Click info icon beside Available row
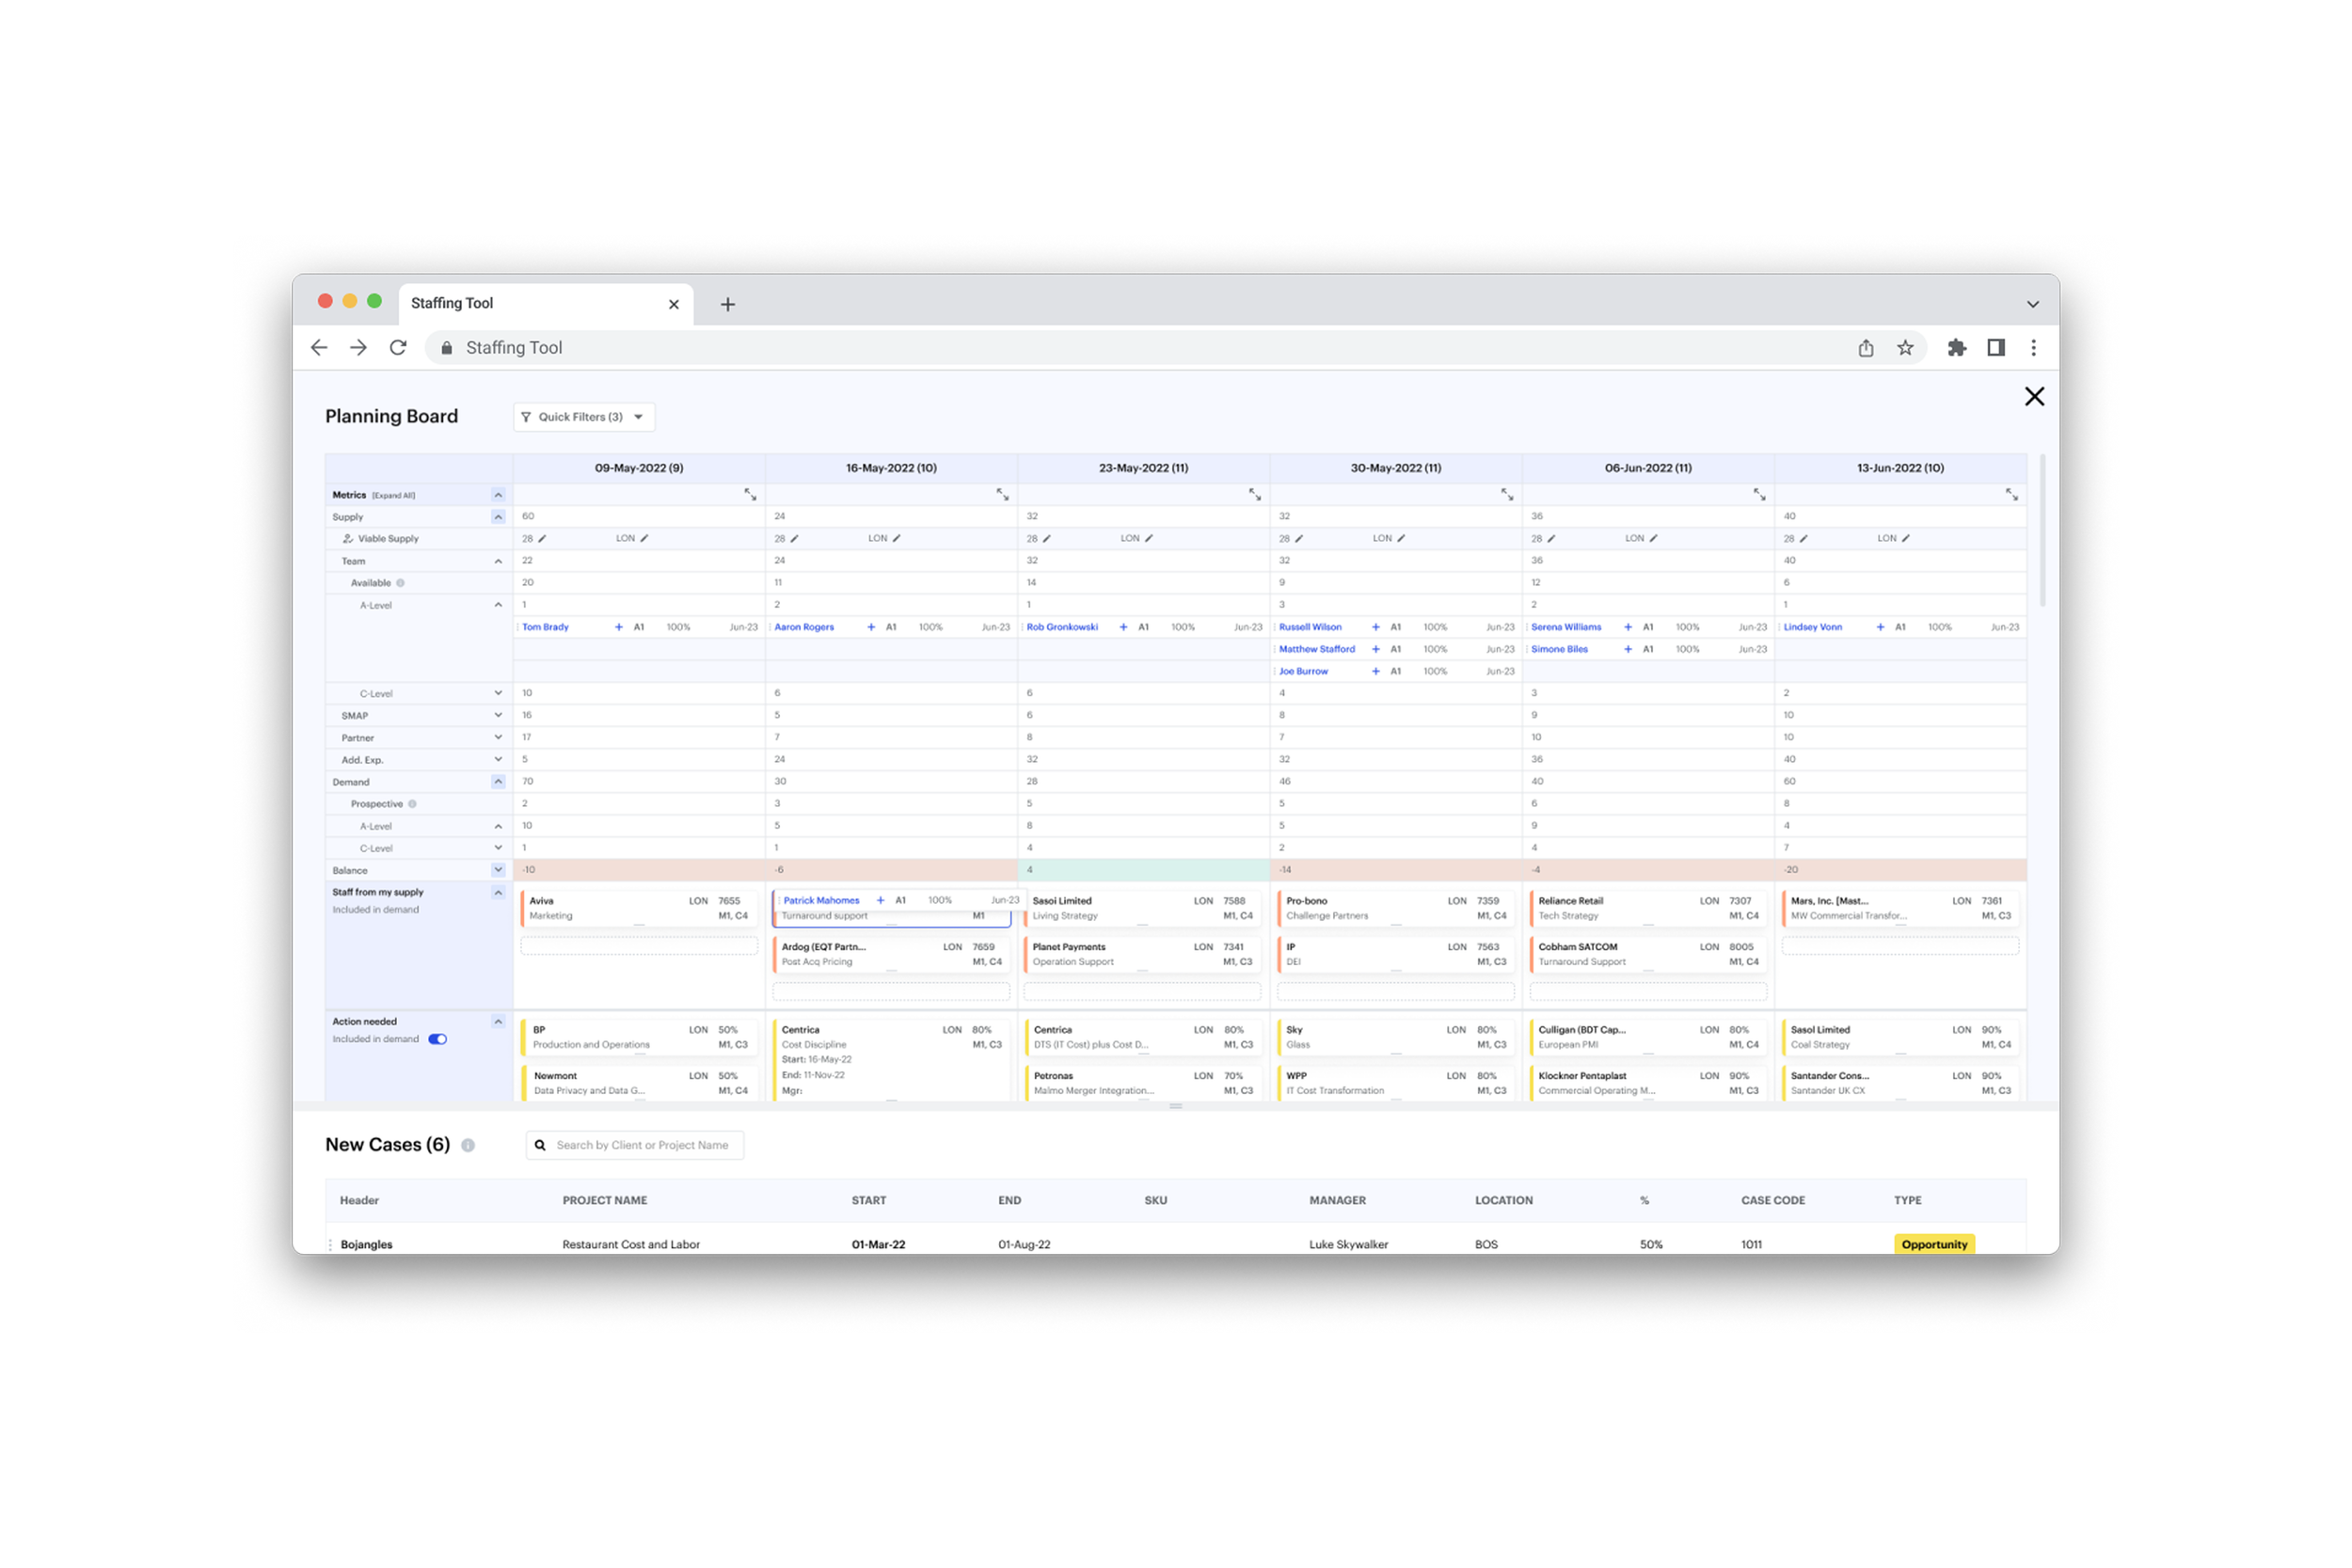The height and width of the screenshot is (1568, 2352). [401, 583]
